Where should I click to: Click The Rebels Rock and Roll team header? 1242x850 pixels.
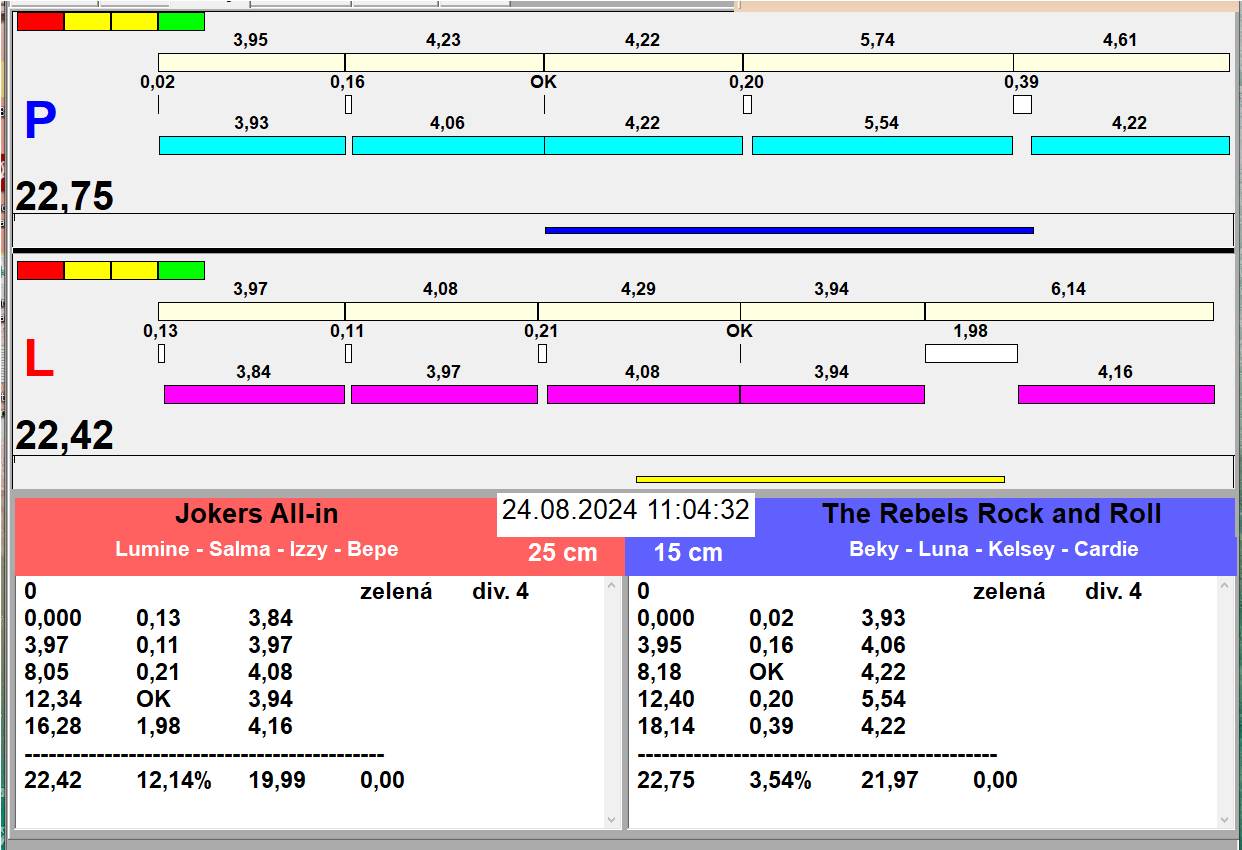990,515
